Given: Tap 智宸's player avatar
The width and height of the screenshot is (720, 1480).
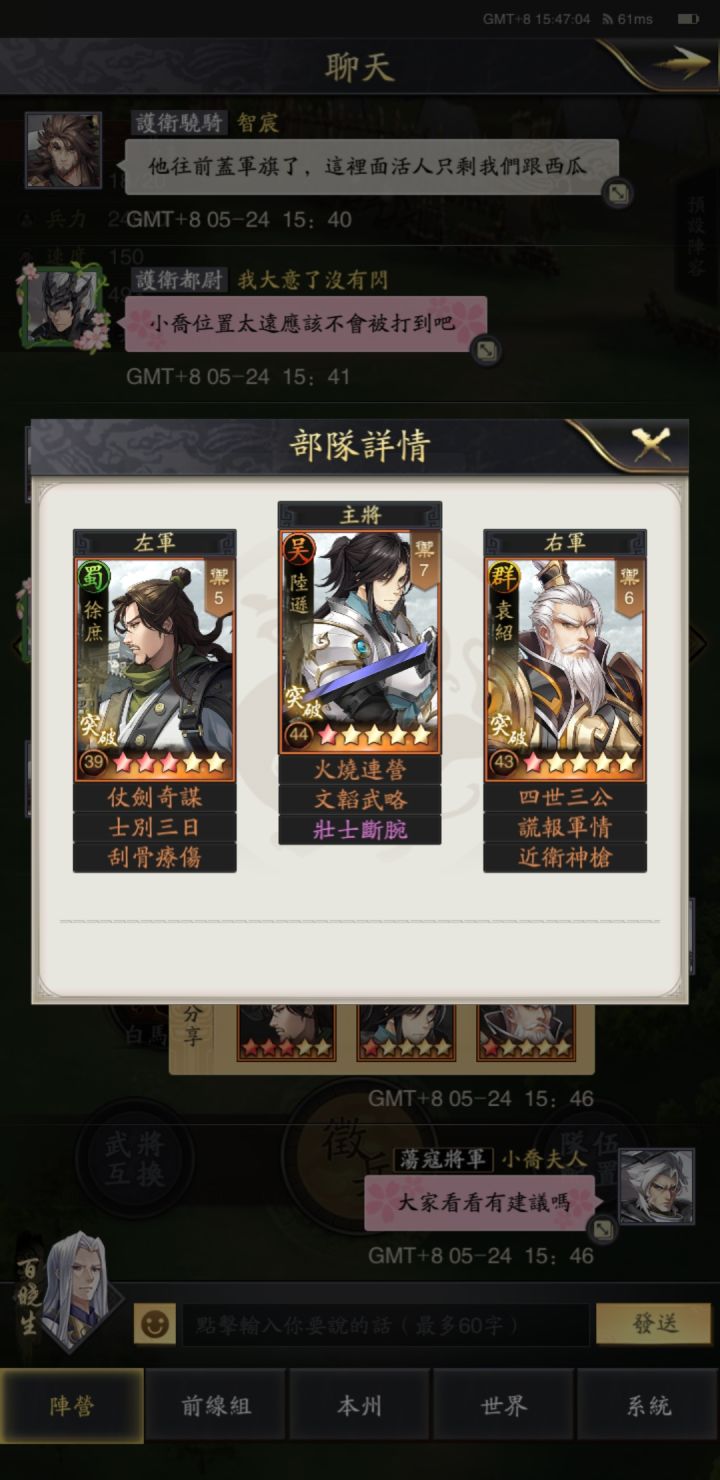Looking at the screenshot, I should click(x=63, y=149).
